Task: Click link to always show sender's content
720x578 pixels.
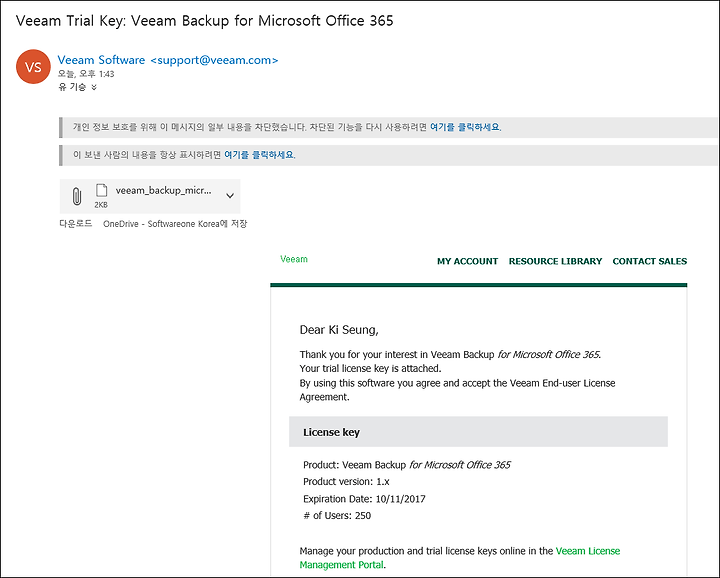Action: tap(259, 155)
